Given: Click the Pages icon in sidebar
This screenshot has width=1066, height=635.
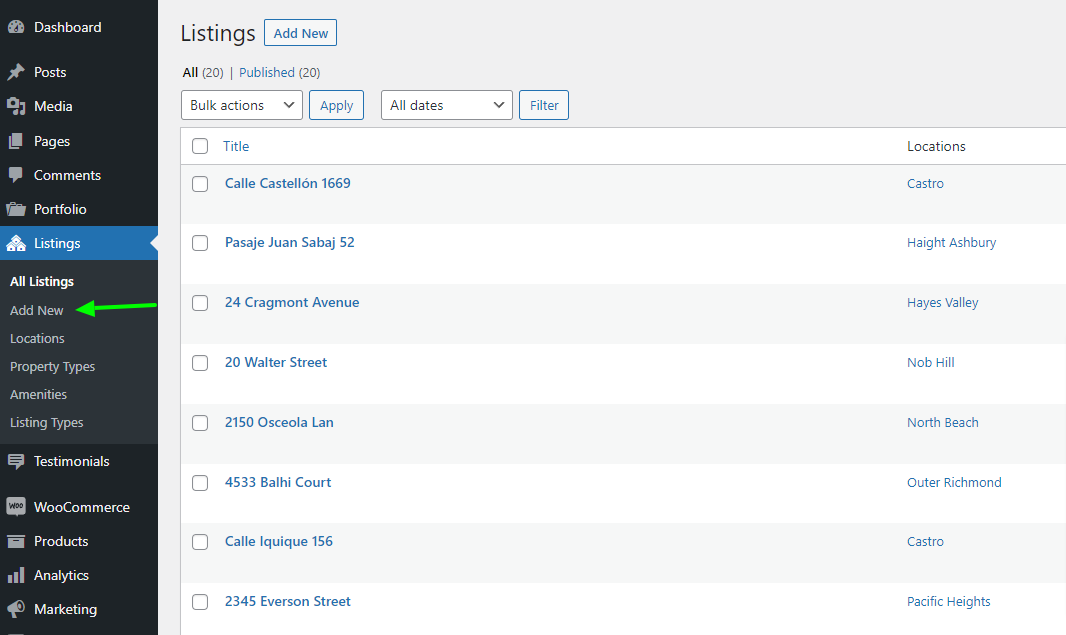Looking at the screenshot, I should (x=16, y=141).
